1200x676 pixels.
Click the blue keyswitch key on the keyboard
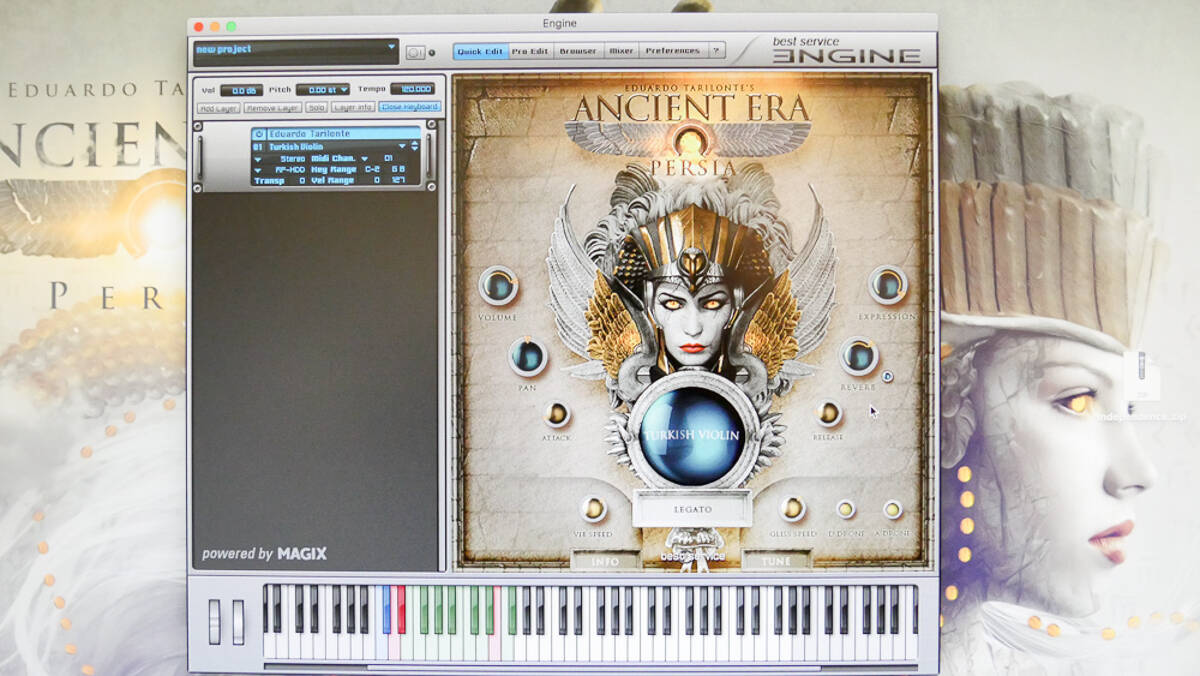tap(387, 609)
